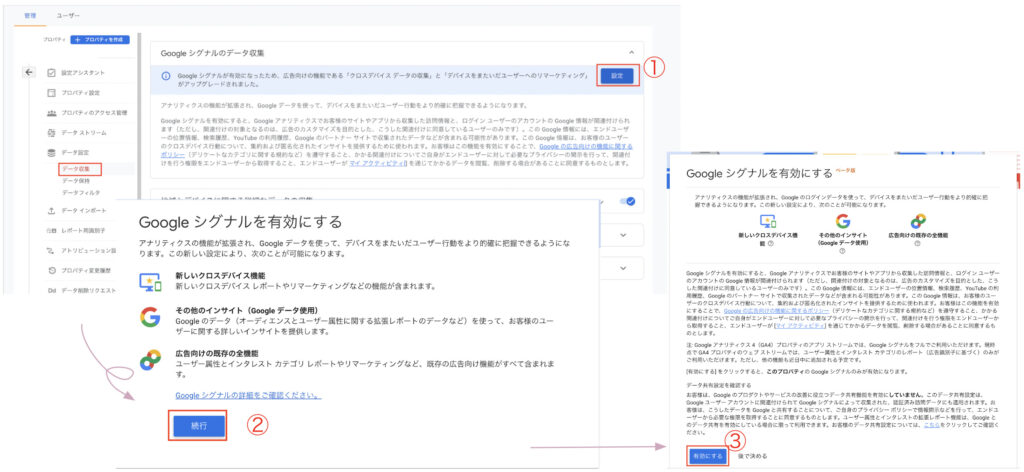Open help icon beside 新しいクロスデバイス機能 in right dialog
1024x472 pixels.
[x=771, y=243]
